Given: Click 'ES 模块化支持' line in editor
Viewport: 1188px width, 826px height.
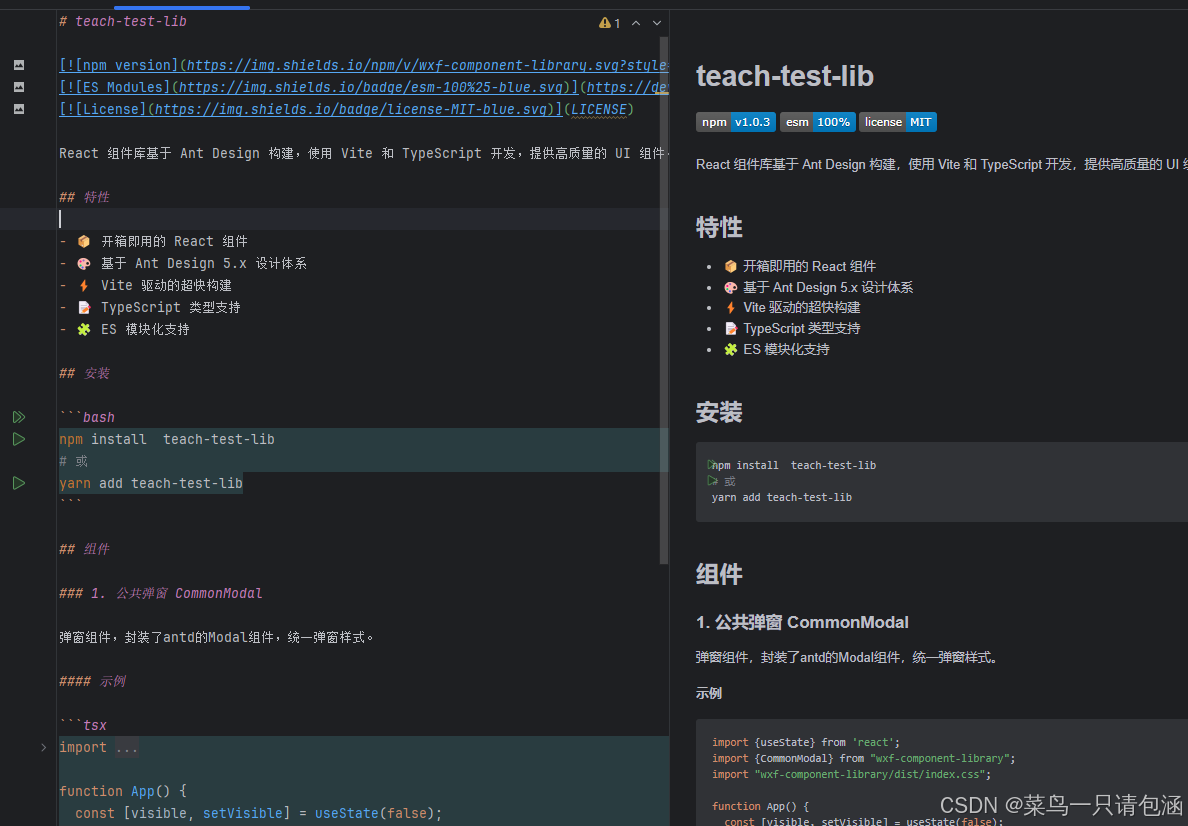Looking at the screenshot, I should 145,329.
